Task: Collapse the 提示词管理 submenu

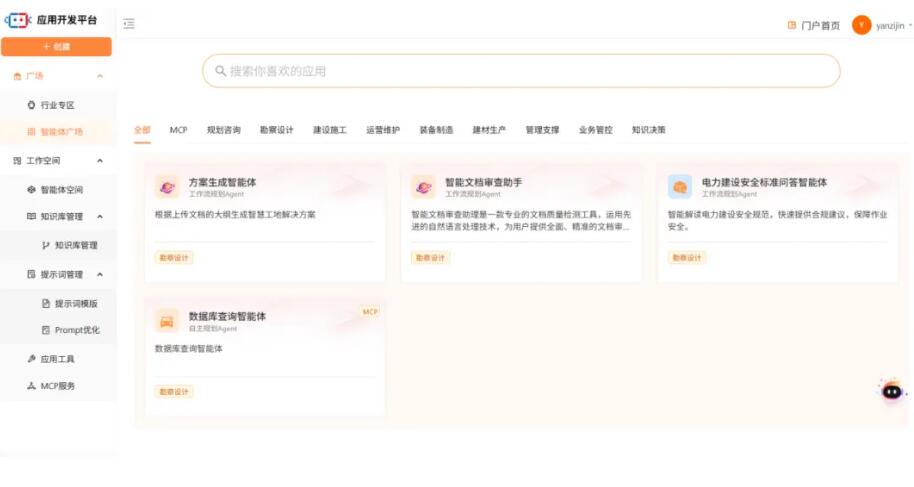Action: [100, 274]
